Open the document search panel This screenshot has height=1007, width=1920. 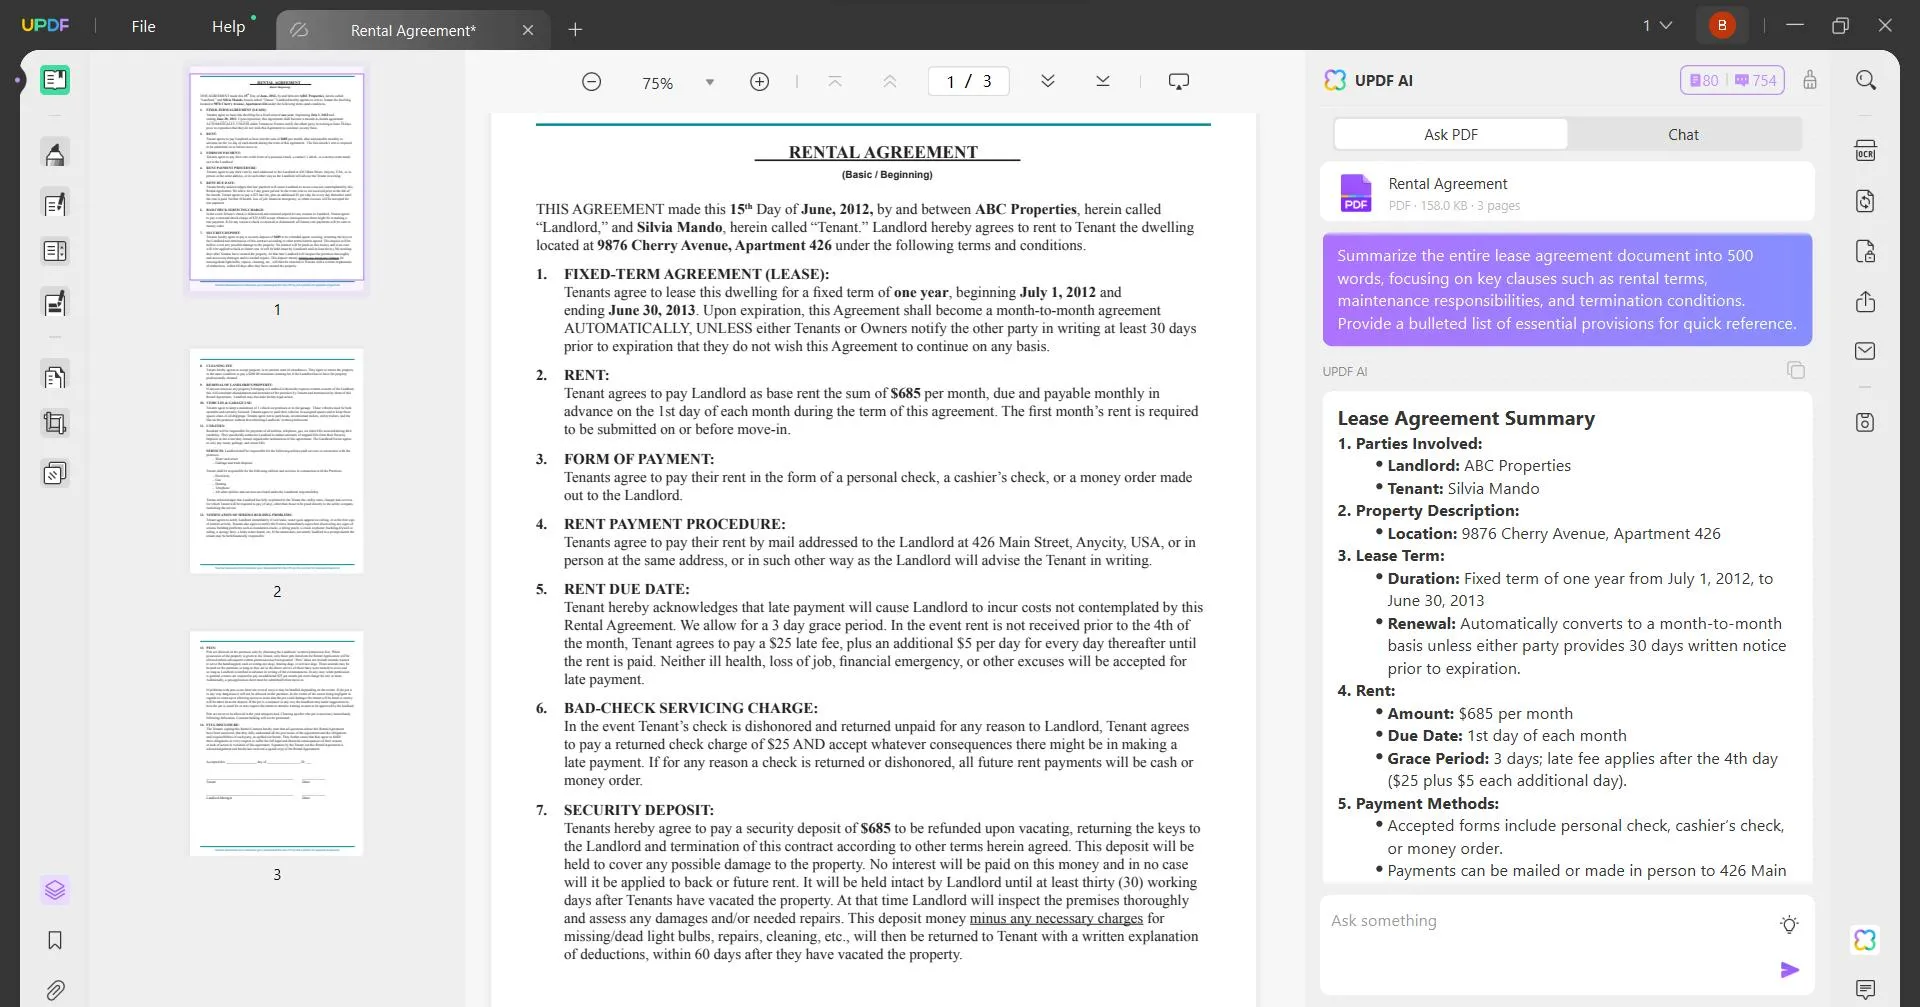[1867, 79]
